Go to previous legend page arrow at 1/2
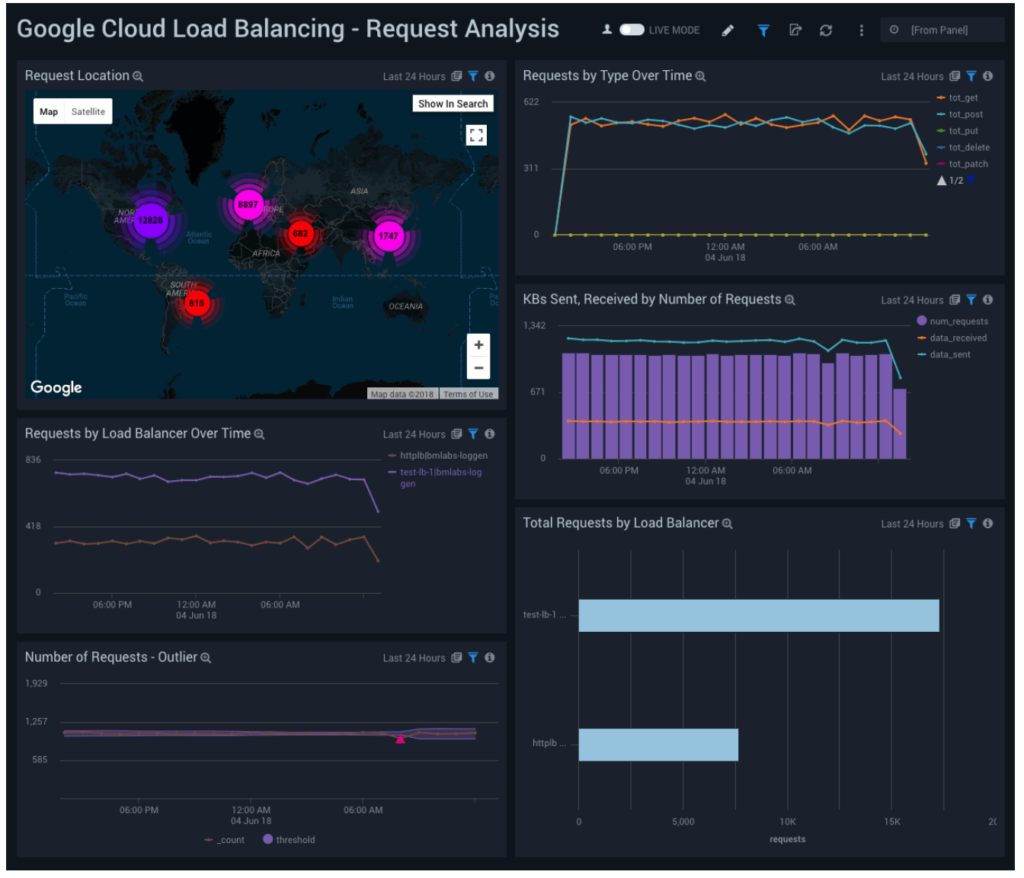This screenshot has height=878, width=1024. [942, 180]
